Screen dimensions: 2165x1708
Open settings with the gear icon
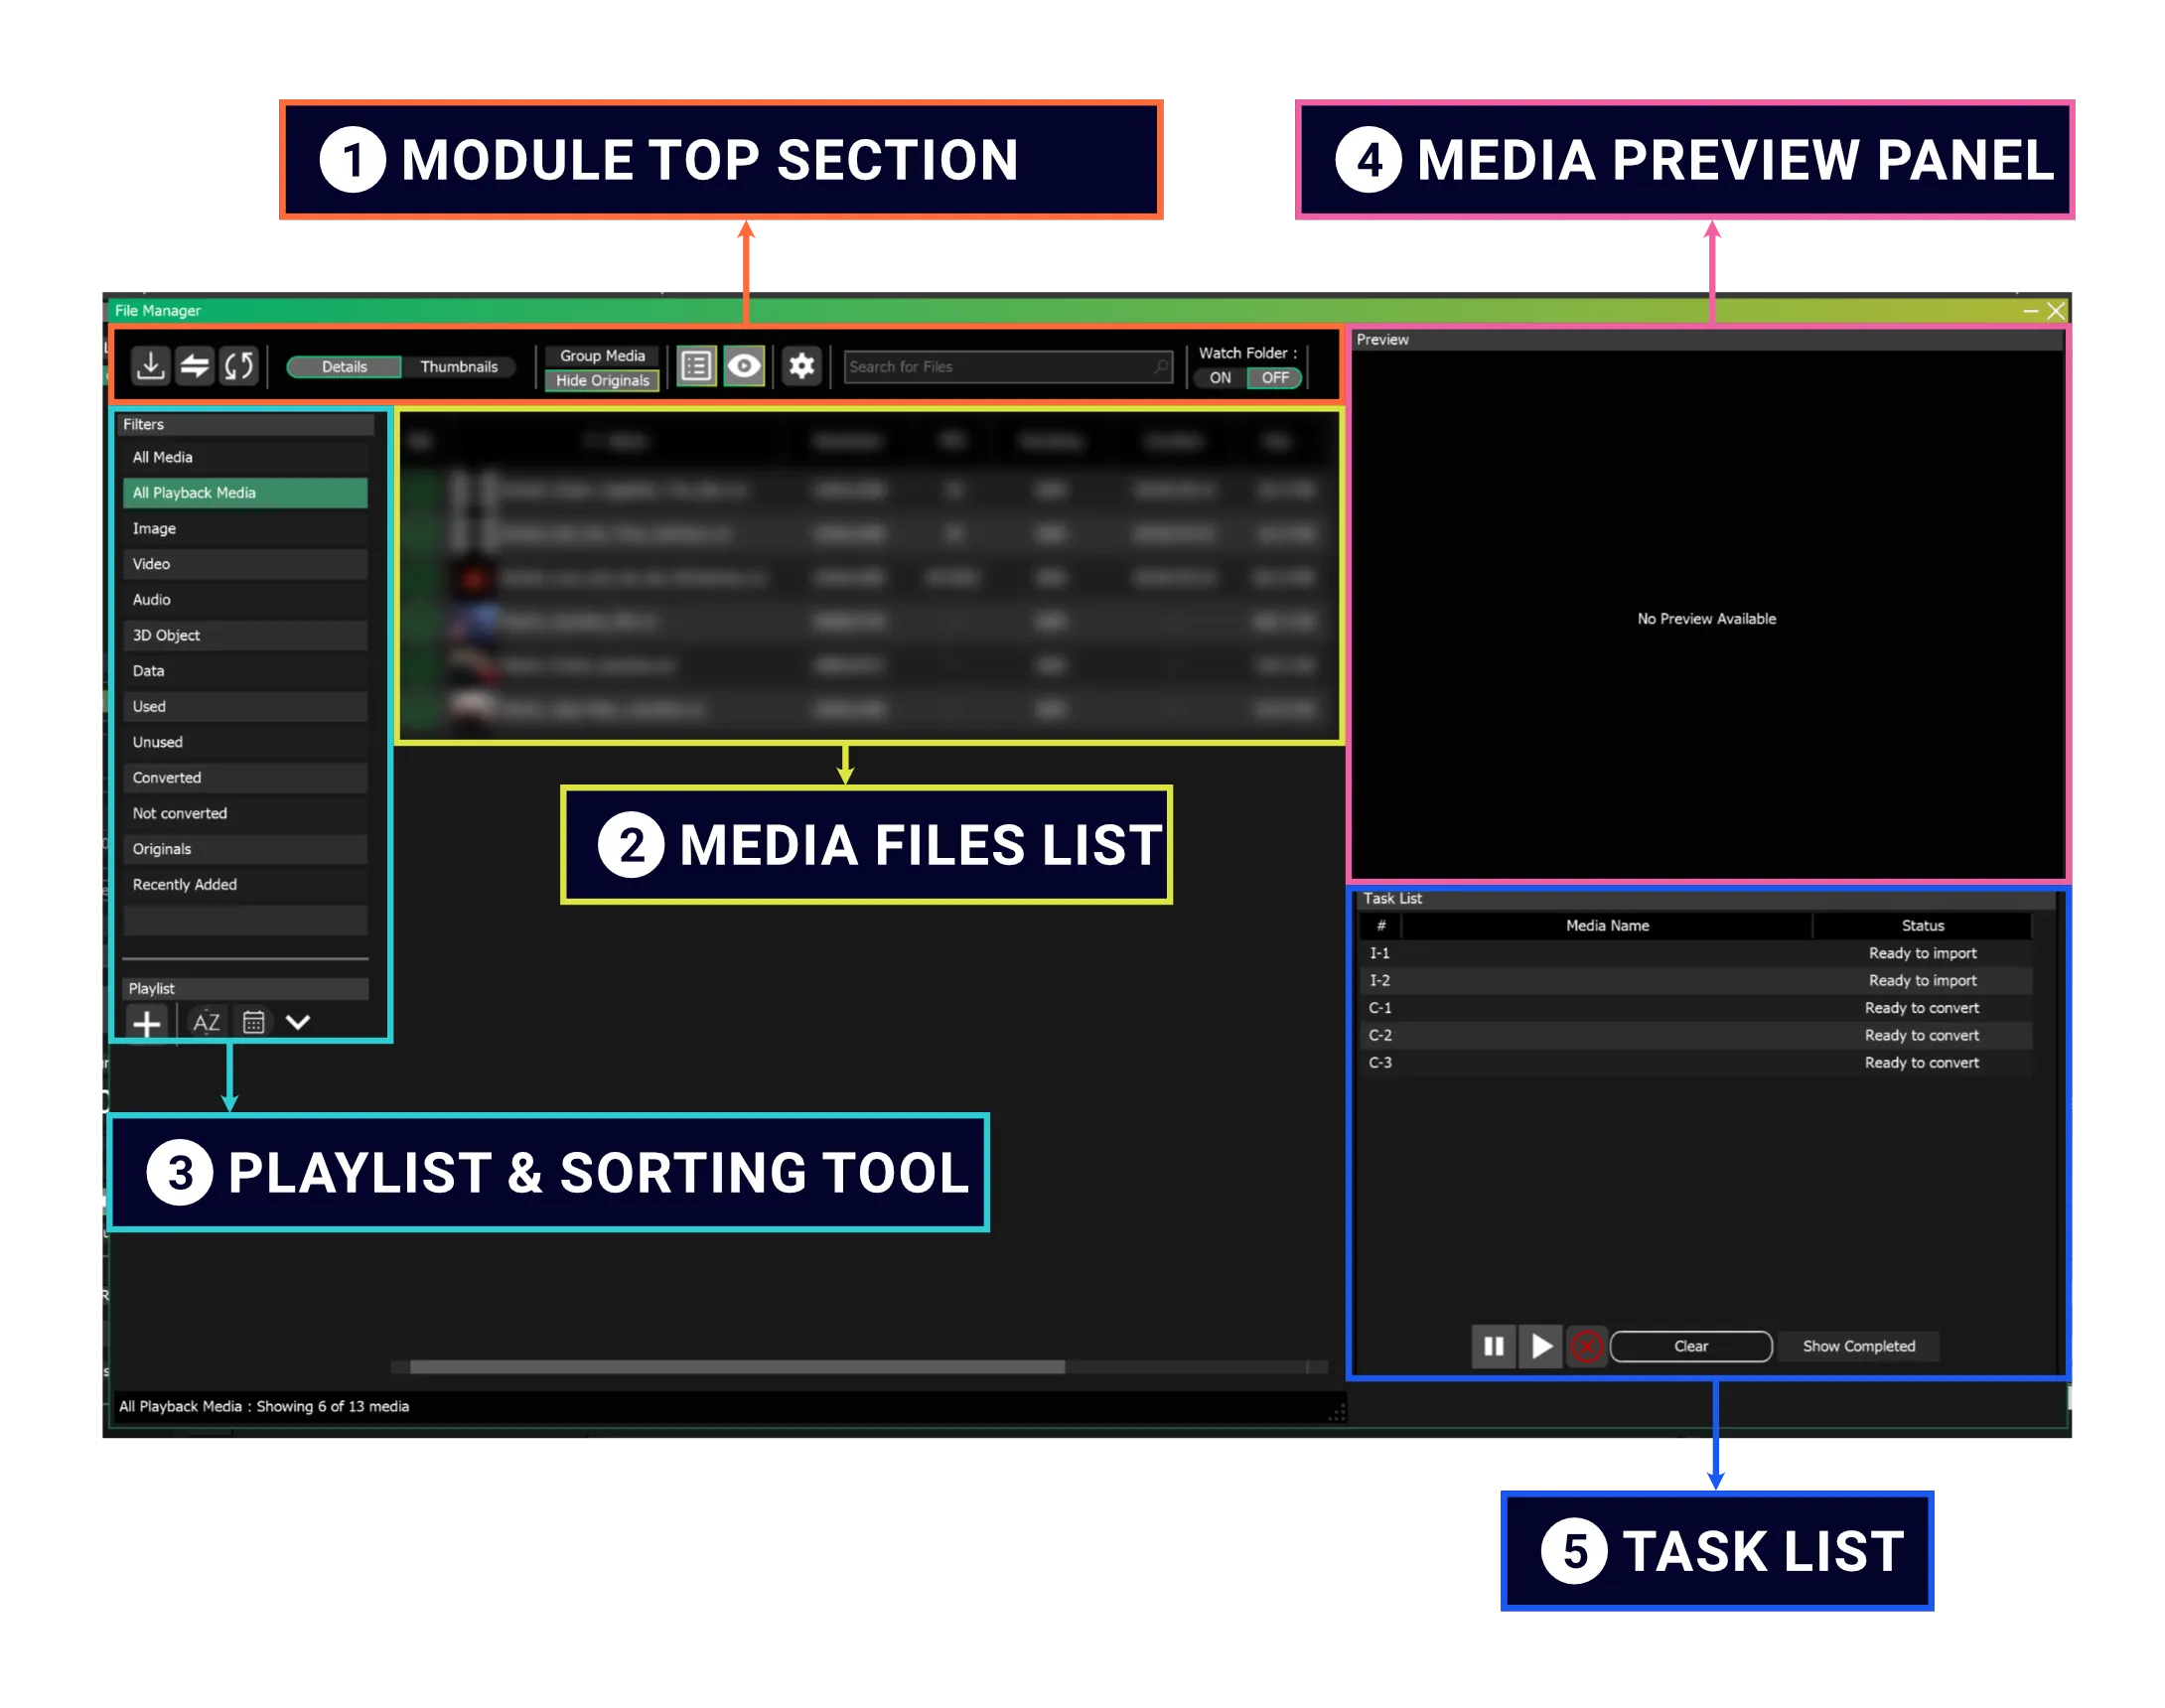[x=801, y=366]
